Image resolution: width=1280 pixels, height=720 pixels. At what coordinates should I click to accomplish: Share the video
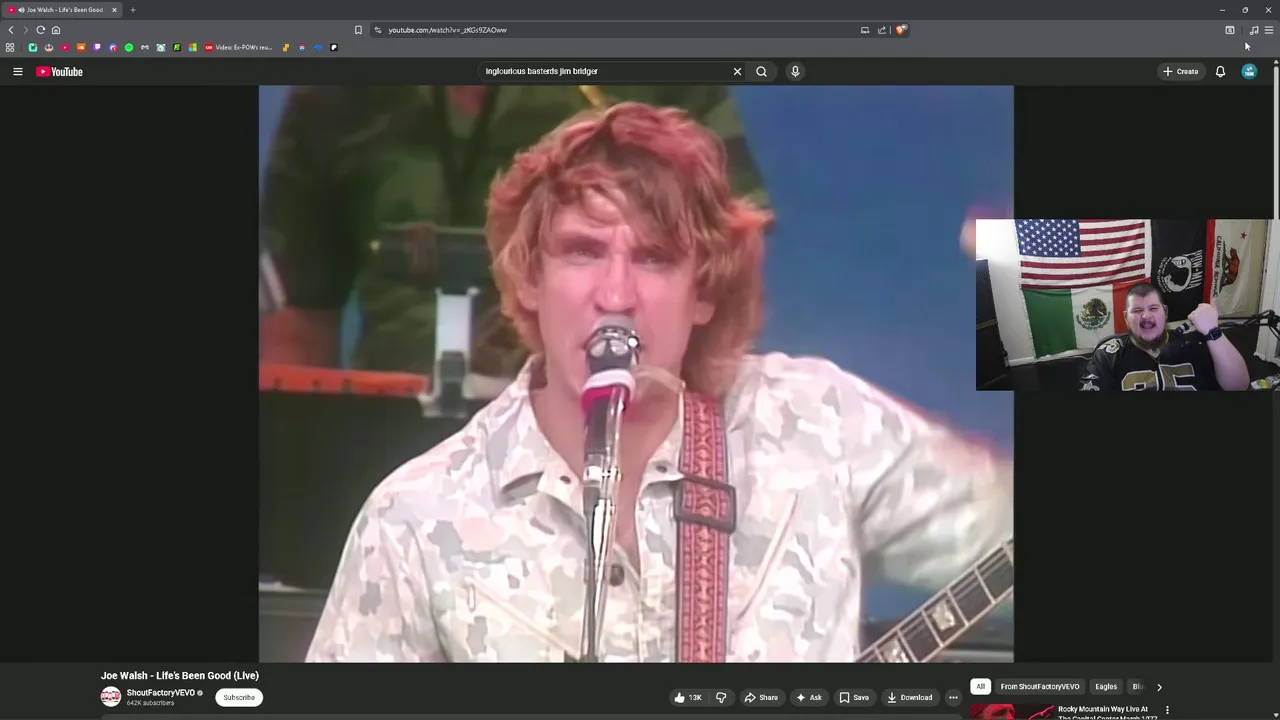(x=761, y=697)
